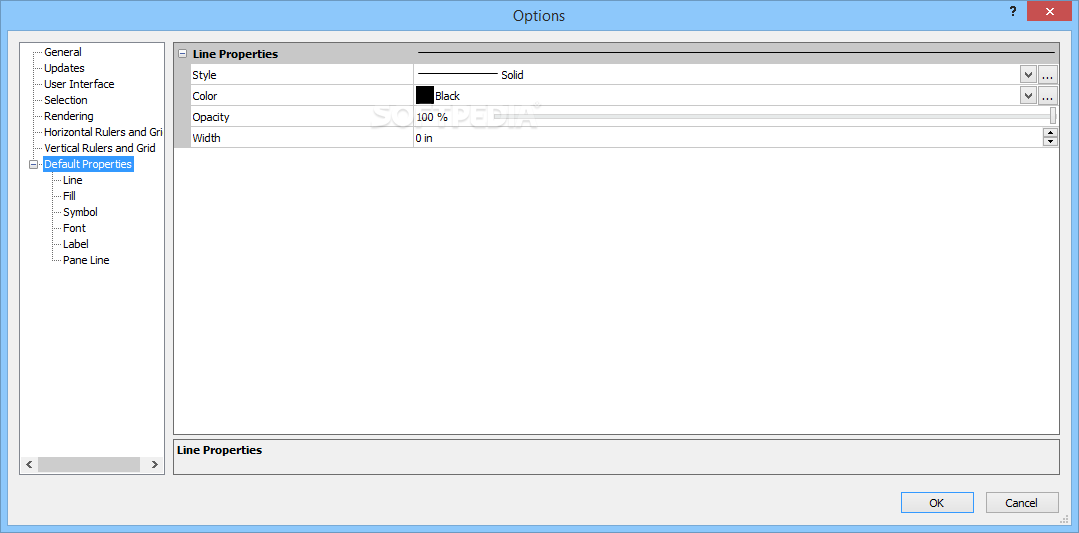Image resolution: width=1079 pixels, height=533 pixels.
Task: Close the Options dialog window
Action: coord(1049,11)
